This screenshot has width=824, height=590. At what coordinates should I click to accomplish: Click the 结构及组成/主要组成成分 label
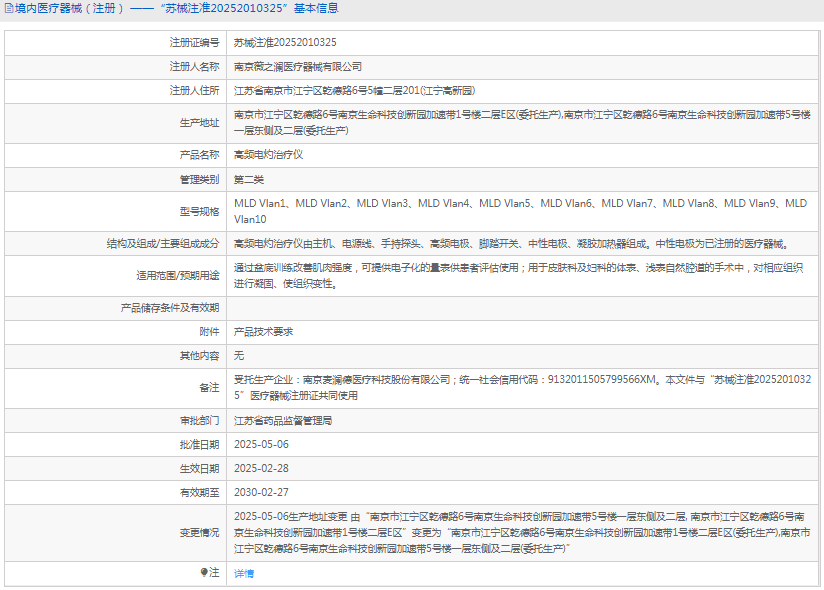point(163,244)
